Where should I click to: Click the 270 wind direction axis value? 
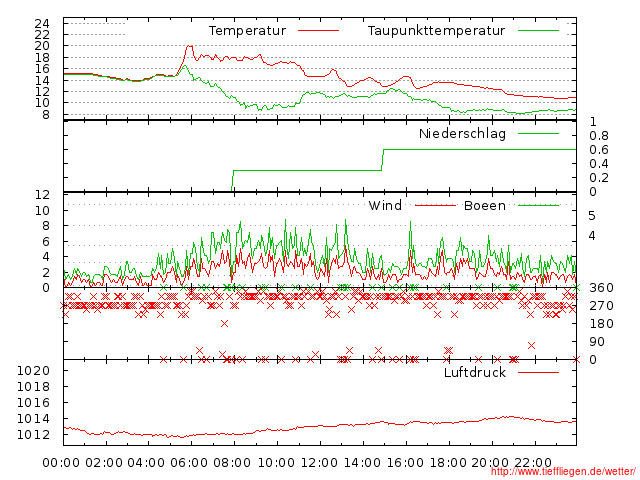tap(601, 306)
